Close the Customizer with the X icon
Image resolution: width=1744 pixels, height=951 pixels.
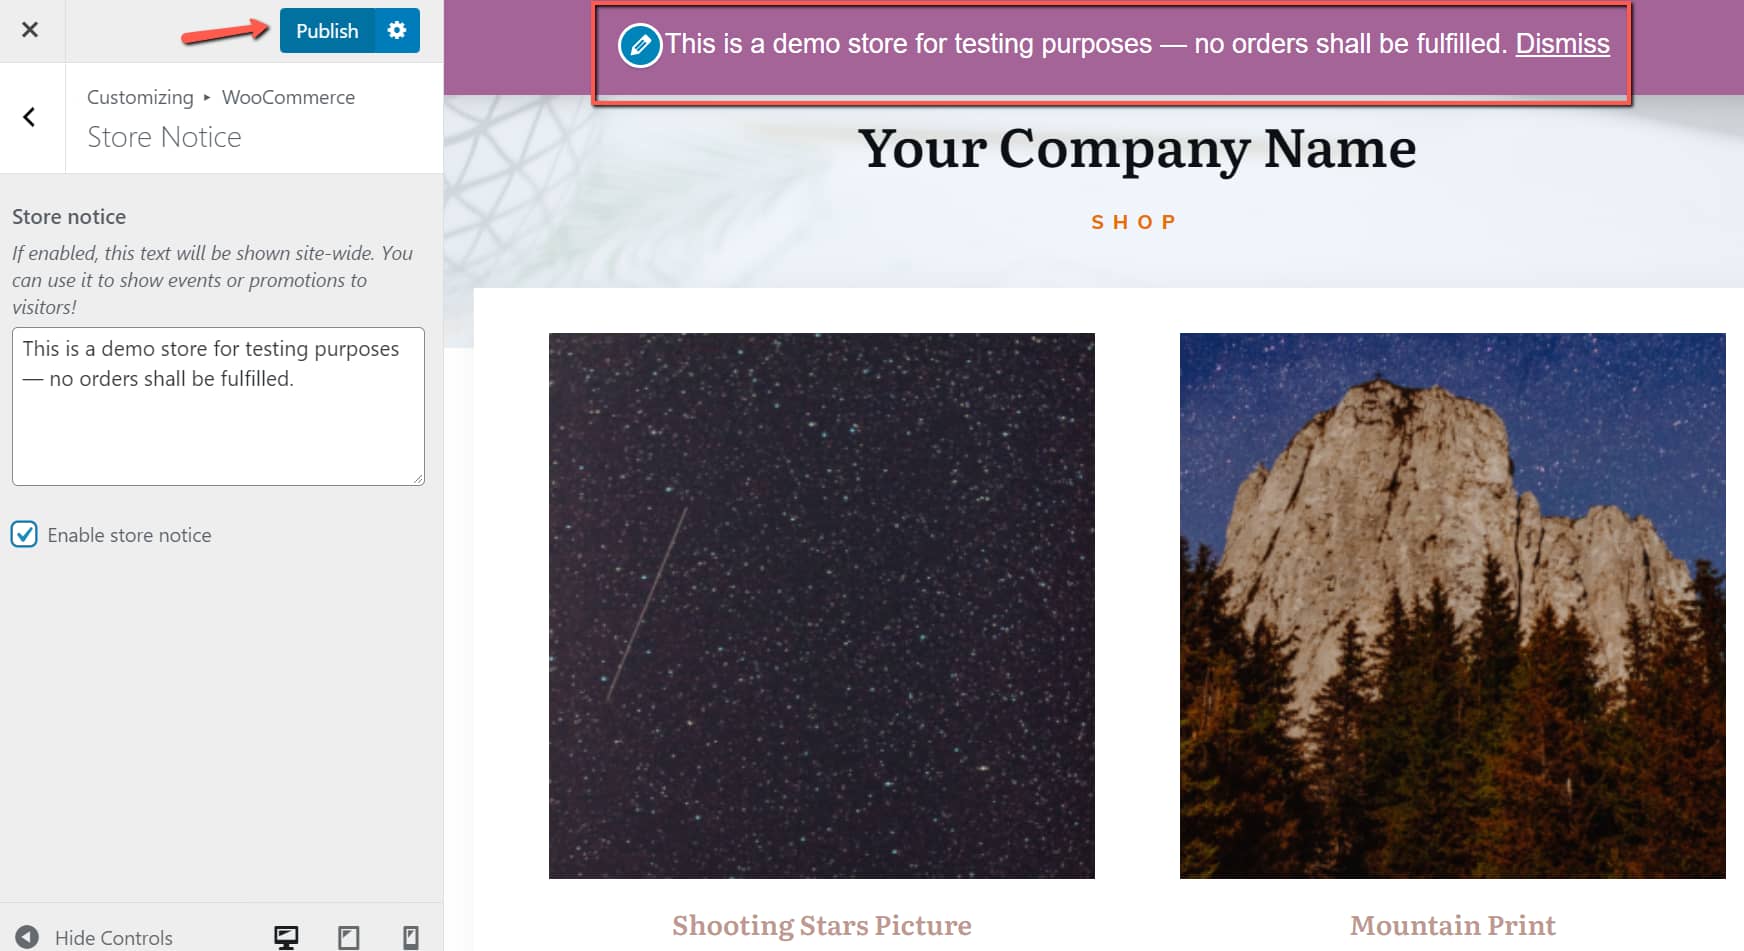30,30
